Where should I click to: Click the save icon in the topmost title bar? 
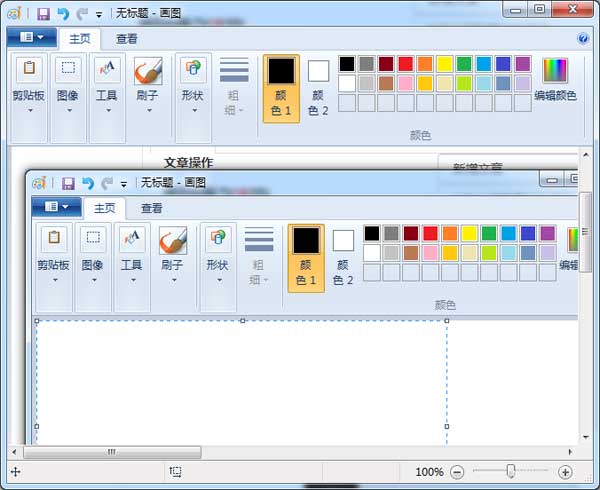(x=43, y=13)
